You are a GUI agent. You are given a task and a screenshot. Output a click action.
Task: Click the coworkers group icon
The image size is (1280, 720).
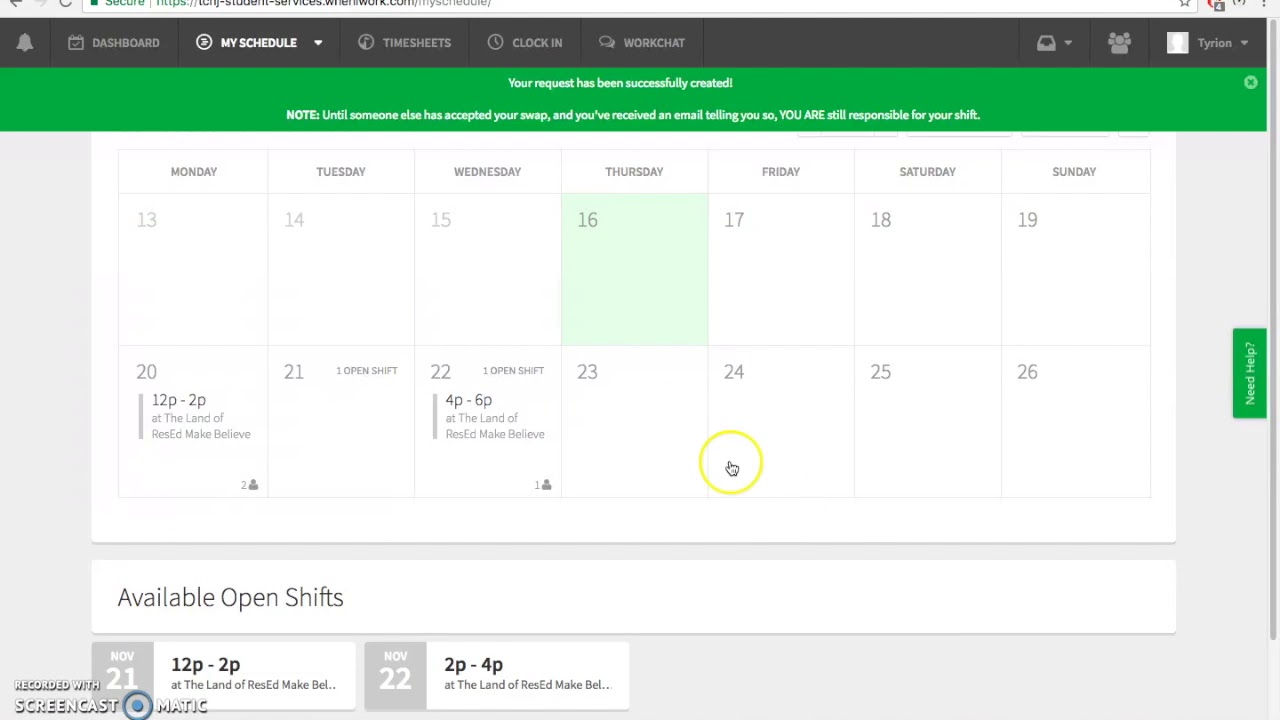pos(1119,43)
